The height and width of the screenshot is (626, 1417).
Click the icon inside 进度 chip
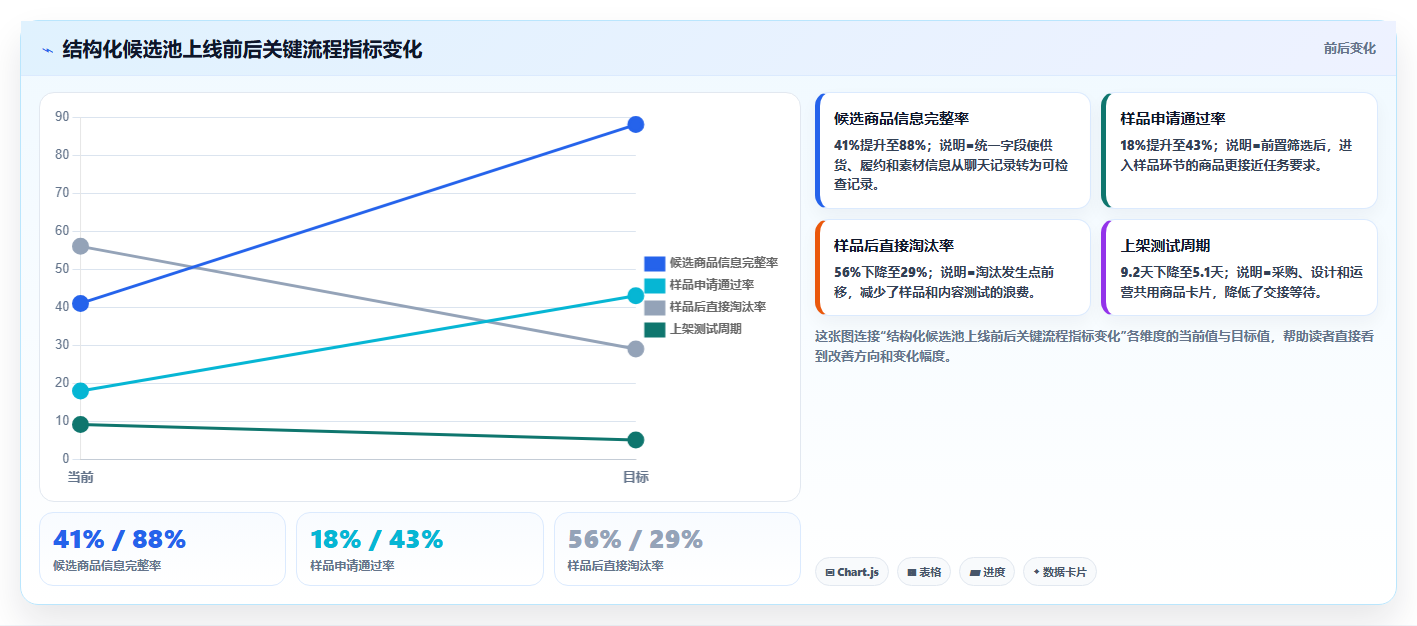[x=975, y=573]
